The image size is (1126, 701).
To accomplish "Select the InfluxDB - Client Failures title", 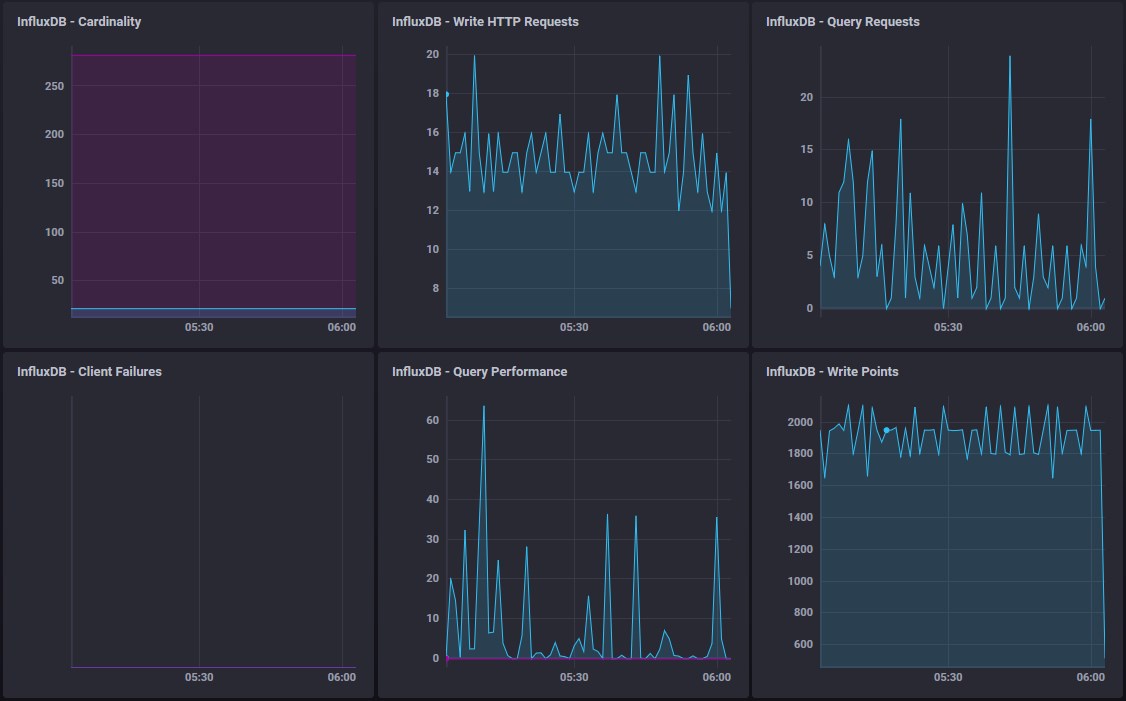I will (x=89, y=371).
